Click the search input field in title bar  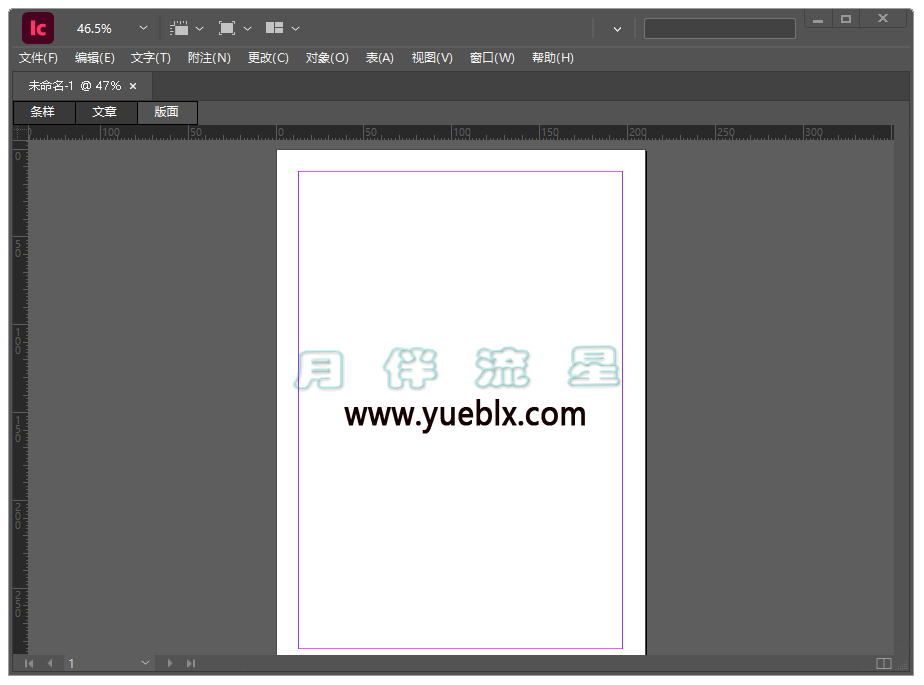point(719,29)
